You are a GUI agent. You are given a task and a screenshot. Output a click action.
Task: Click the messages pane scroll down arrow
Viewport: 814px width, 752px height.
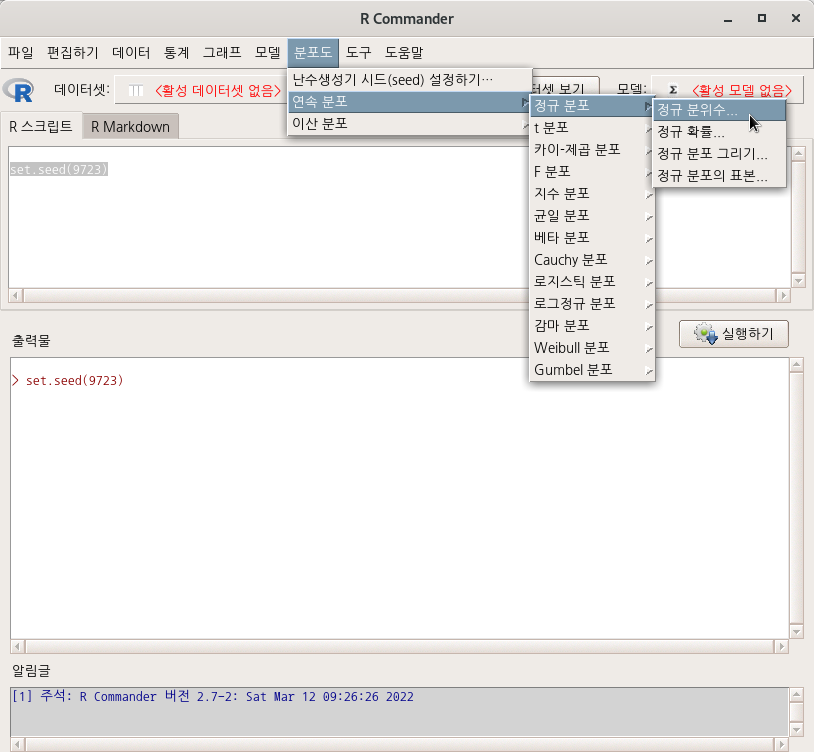pos(796,730)
